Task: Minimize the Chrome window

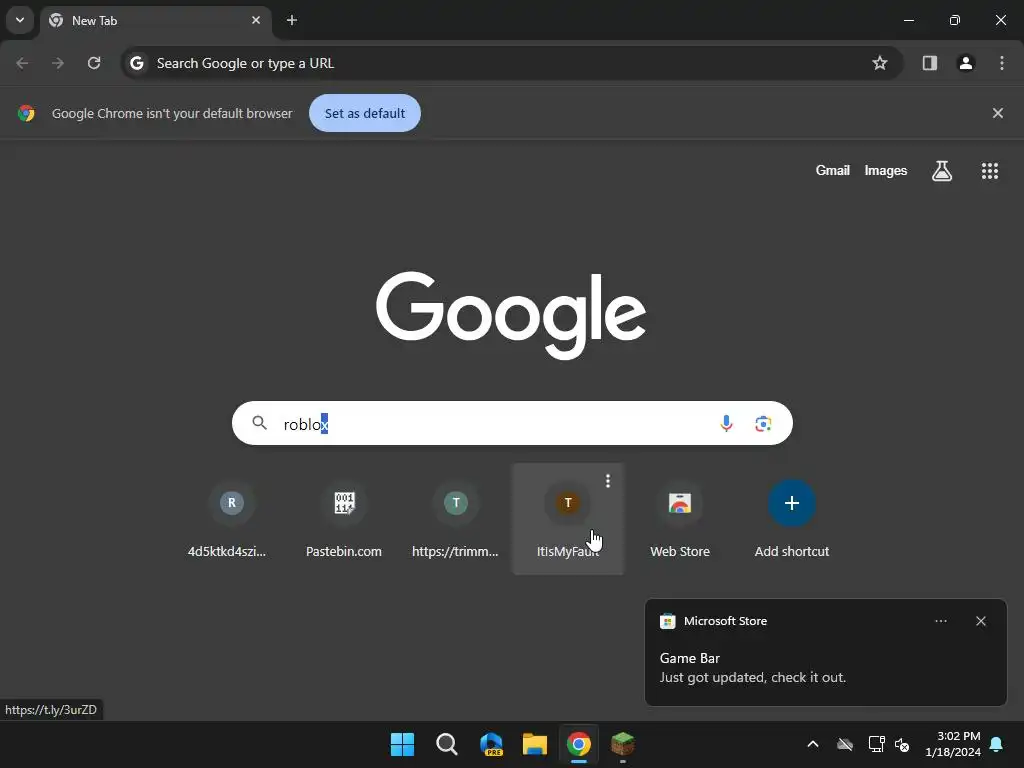Action: 908,20
